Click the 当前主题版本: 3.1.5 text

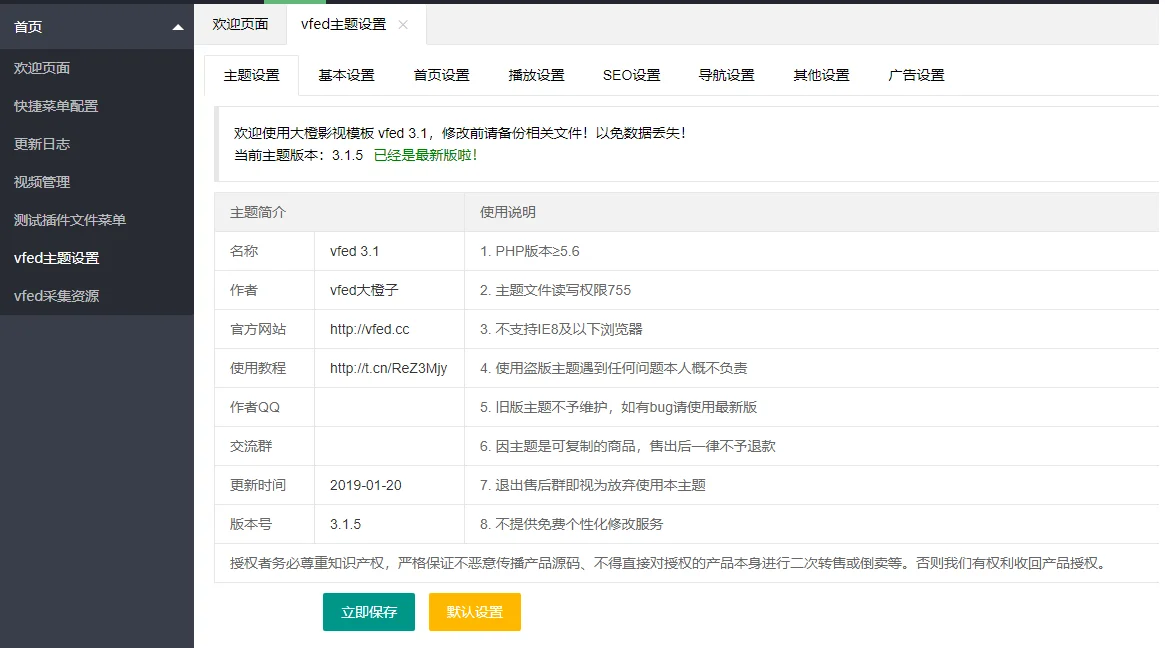pyautogui.click(x=299, y=155)
